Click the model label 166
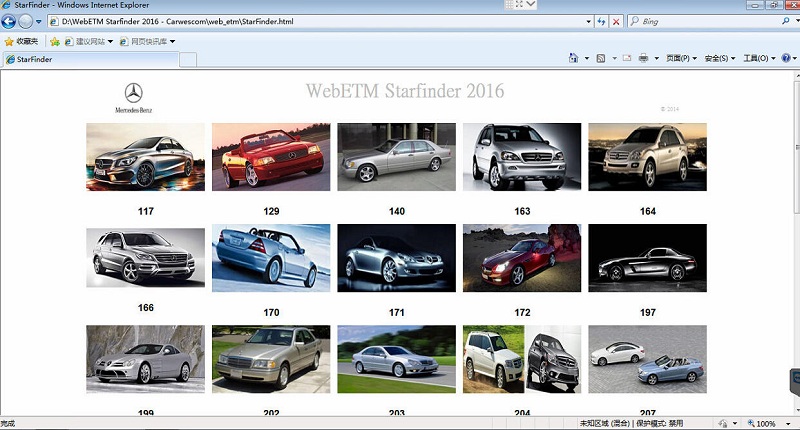 145,308
